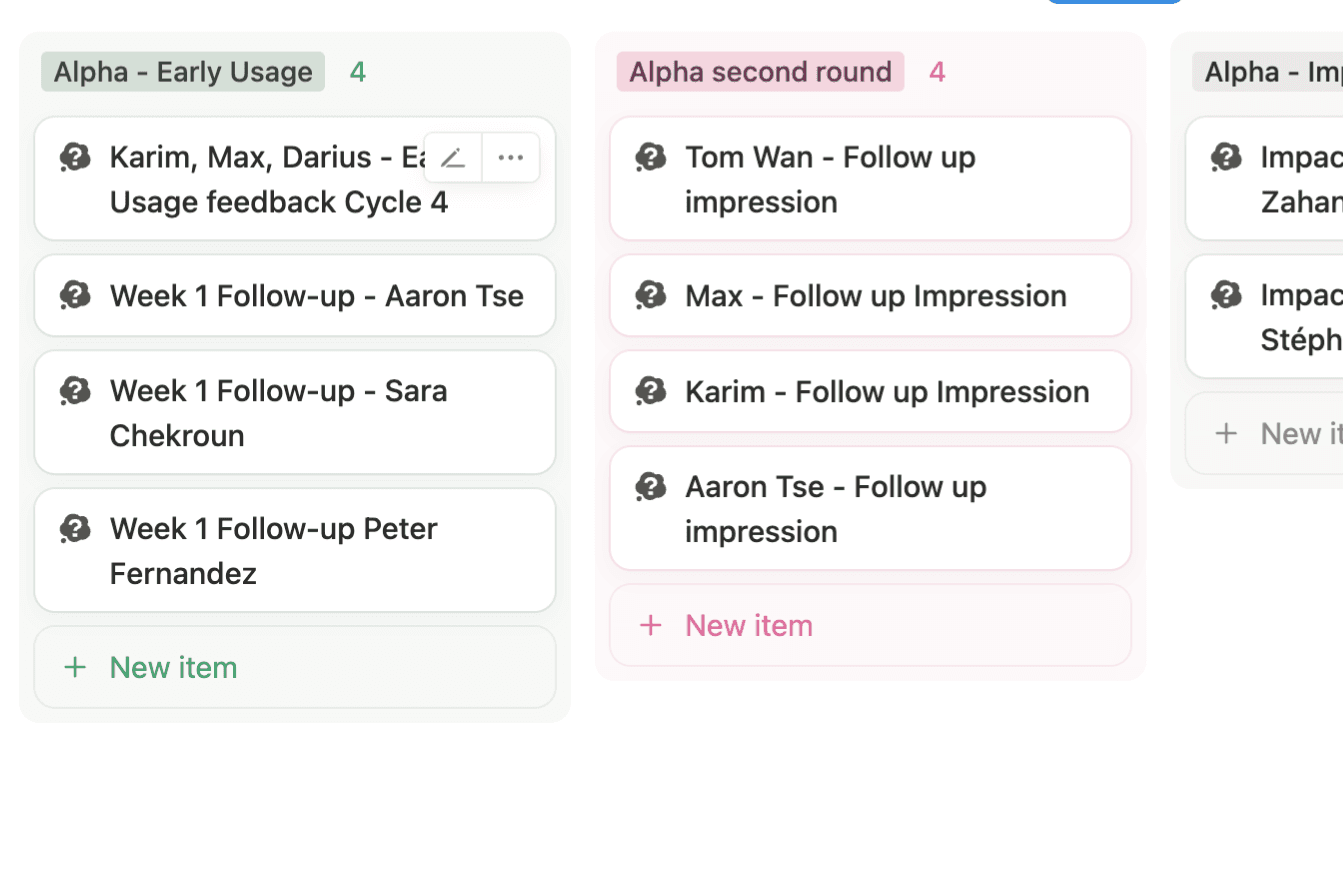The height and width of the screenshot is (895, 1343).
Task: Click the pink item count next to Alpha second round
Action: tap(936, 72)
